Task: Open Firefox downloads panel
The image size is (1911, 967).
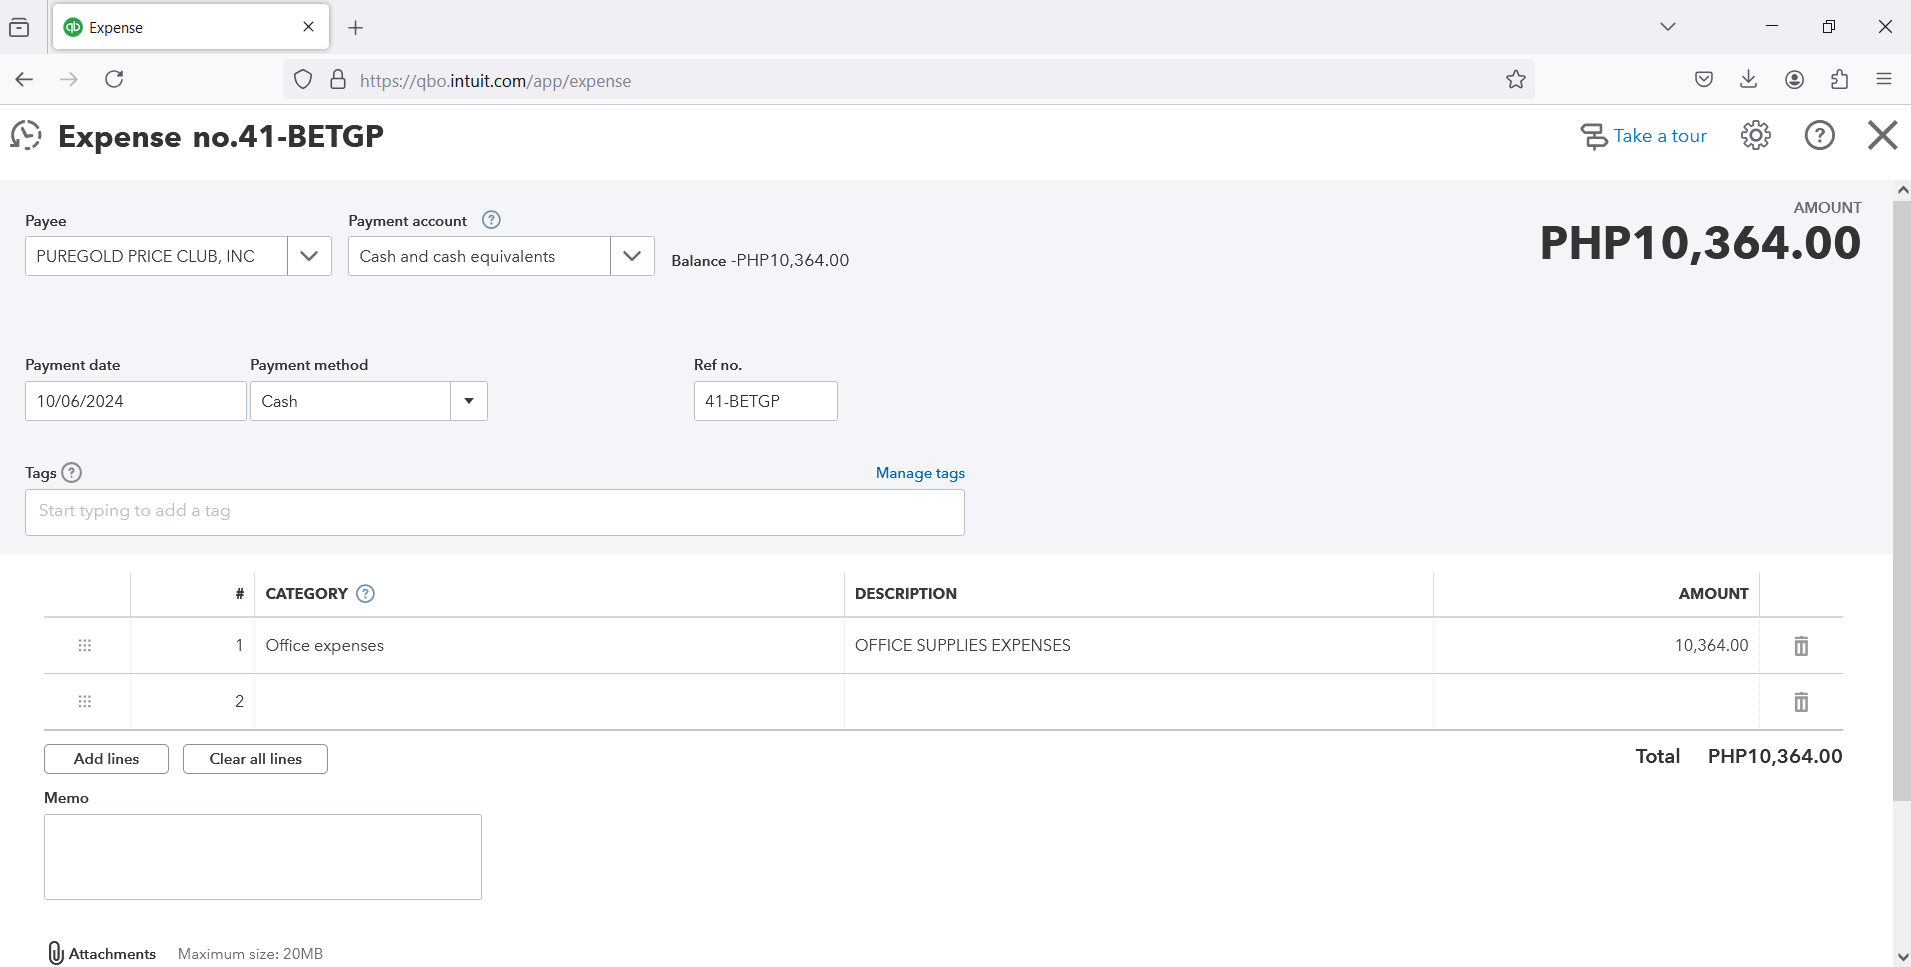Action: click(1749, 79)
